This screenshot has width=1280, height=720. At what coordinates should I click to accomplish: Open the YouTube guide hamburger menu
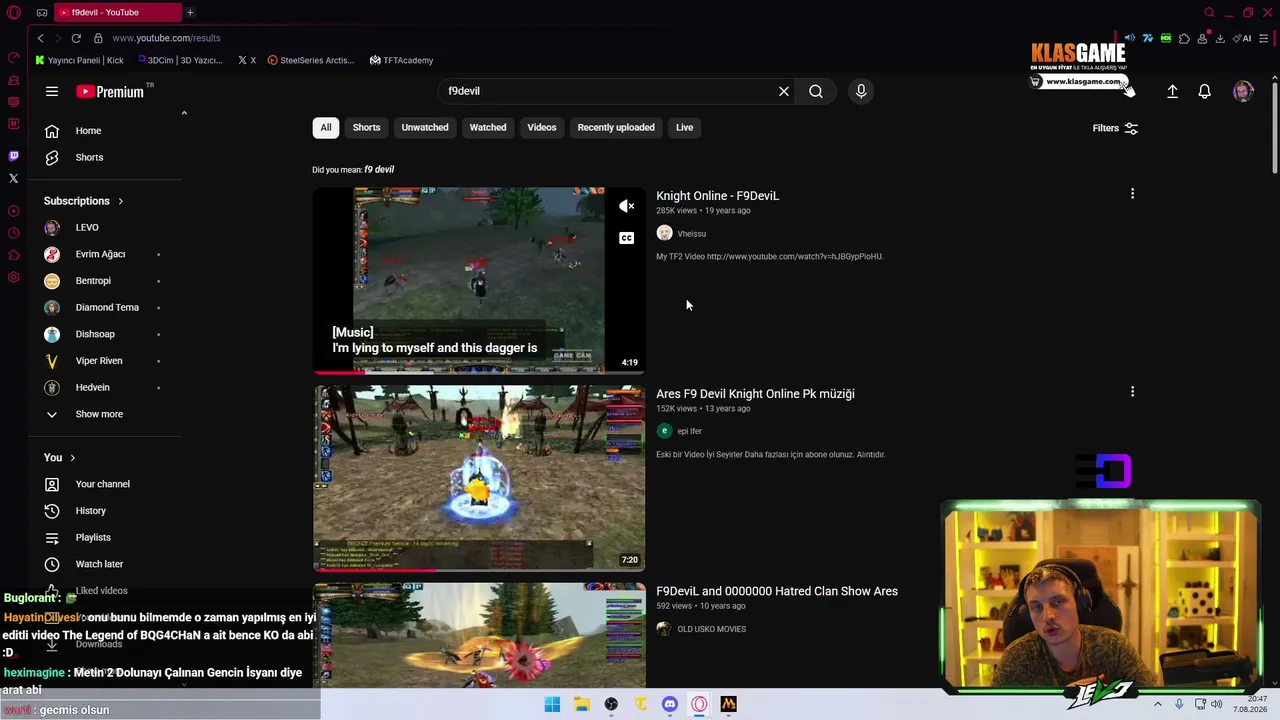pos(52,91)
